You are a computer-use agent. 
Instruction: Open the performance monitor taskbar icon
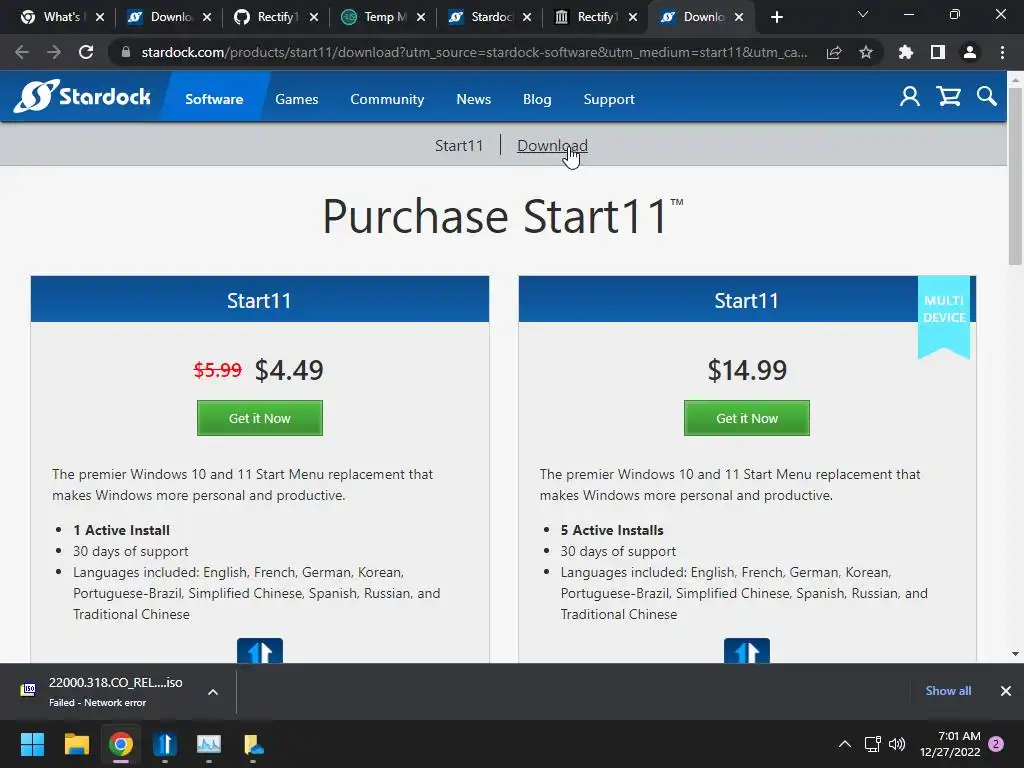pos(209,744)
